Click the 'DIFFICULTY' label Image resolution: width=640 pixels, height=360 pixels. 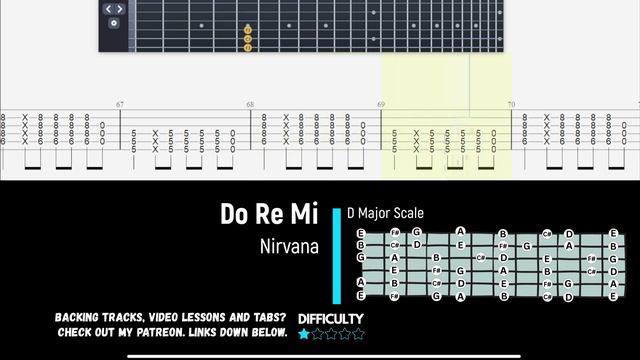coord(331,319)
